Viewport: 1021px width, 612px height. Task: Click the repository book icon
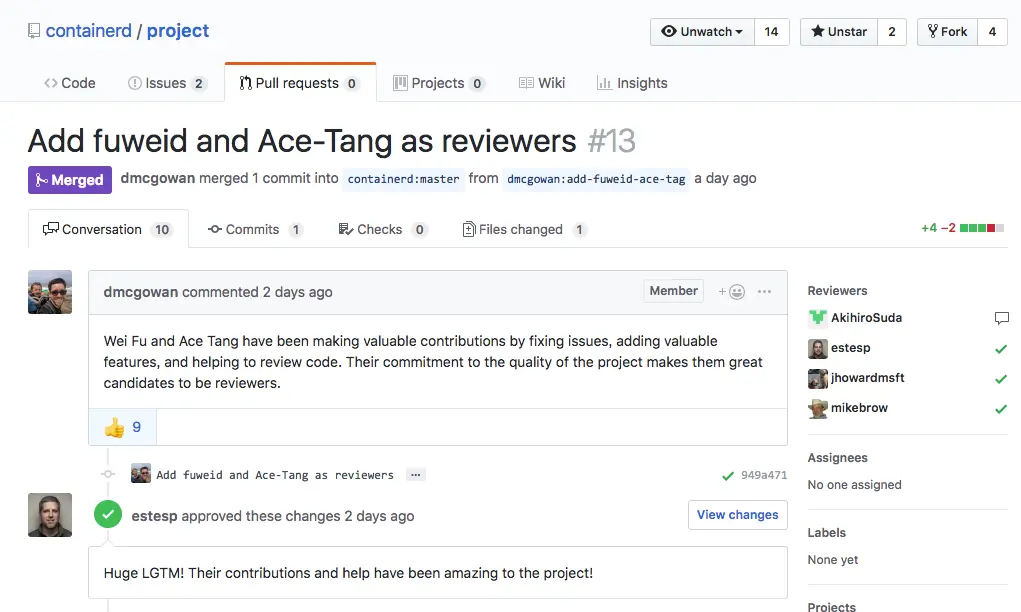pos(34,31)
